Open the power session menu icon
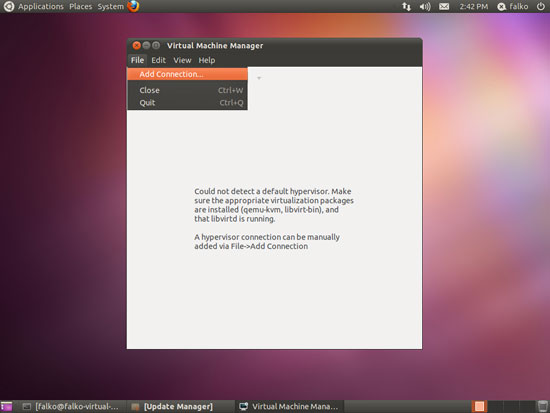 [541, 6]
